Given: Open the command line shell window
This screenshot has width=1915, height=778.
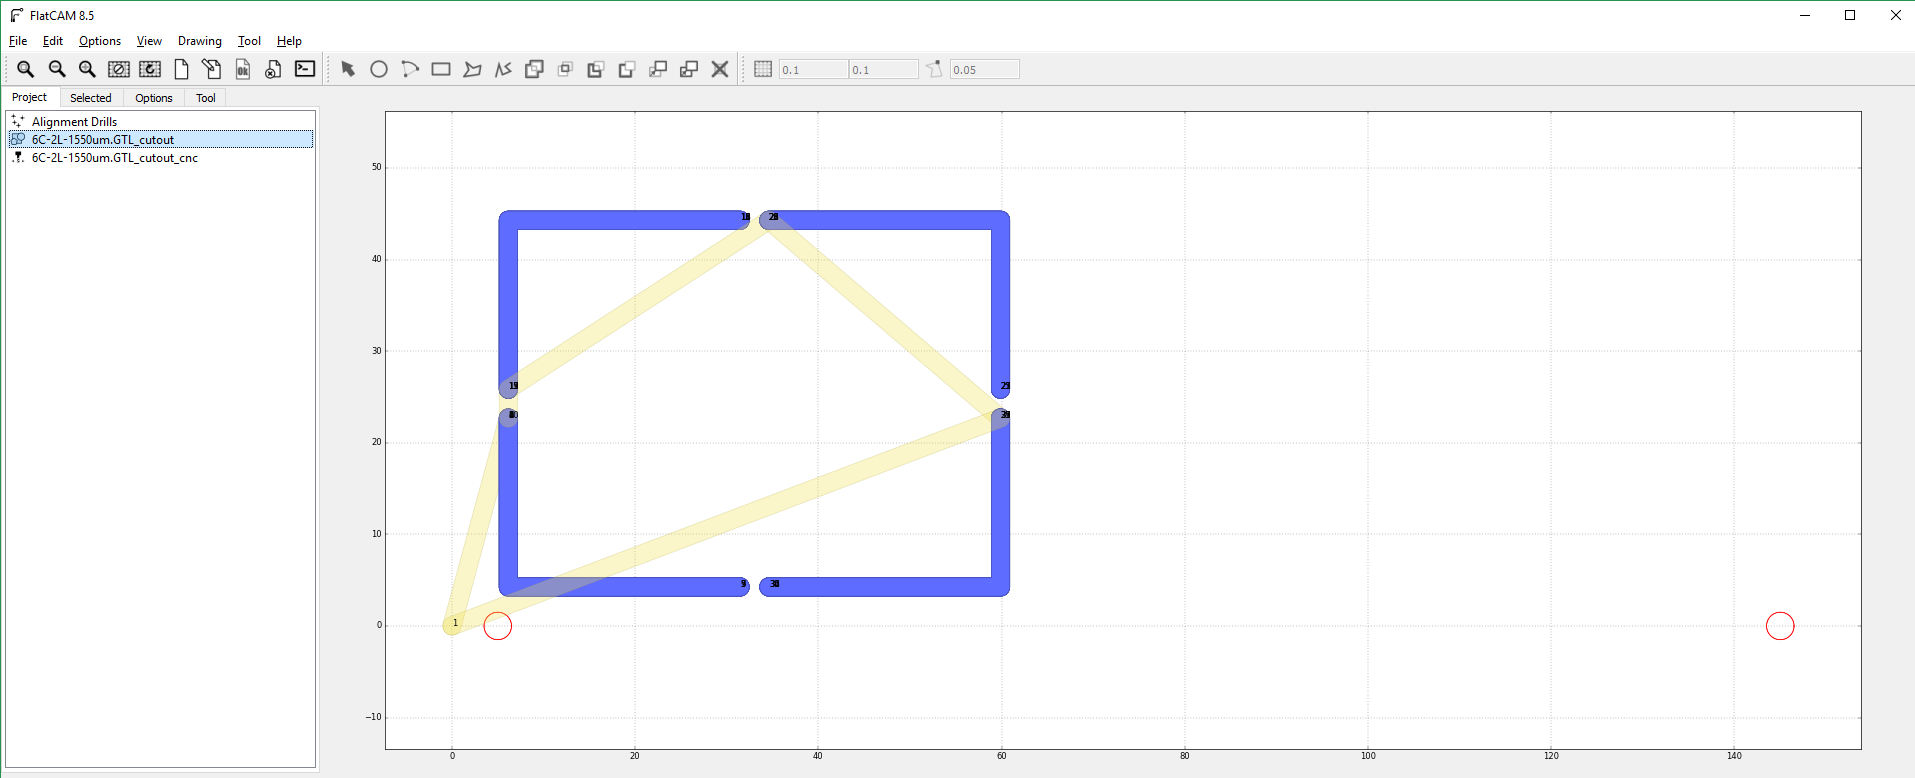Looking at the screenshot, I should (x=305, y=69).
